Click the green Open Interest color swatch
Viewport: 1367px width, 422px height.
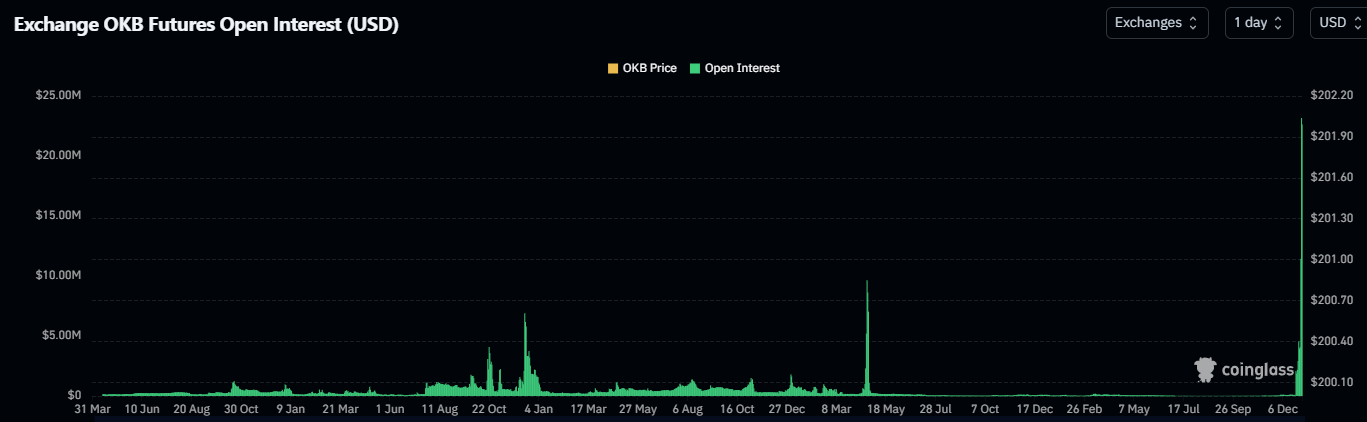pyautogui.click(x=695, y=68)
